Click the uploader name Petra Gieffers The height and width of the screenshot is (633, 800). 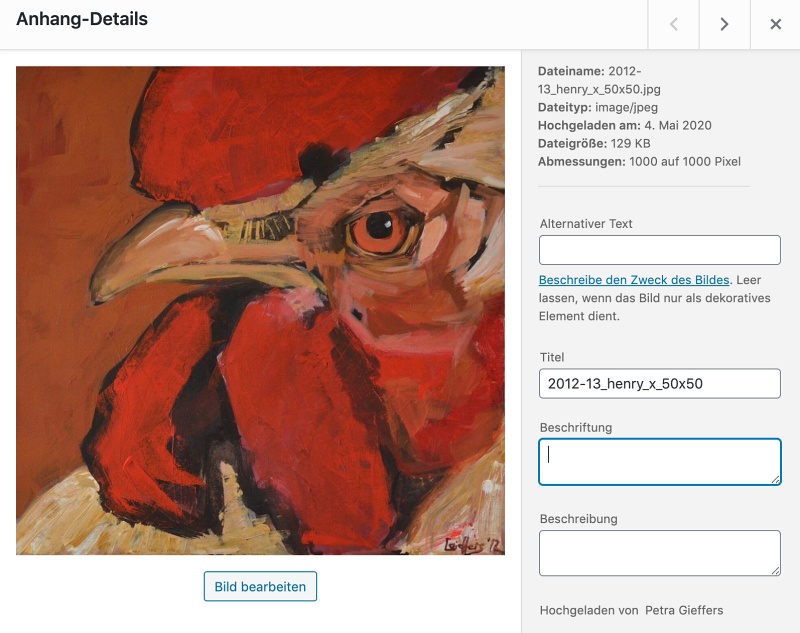tap(684, 610)
